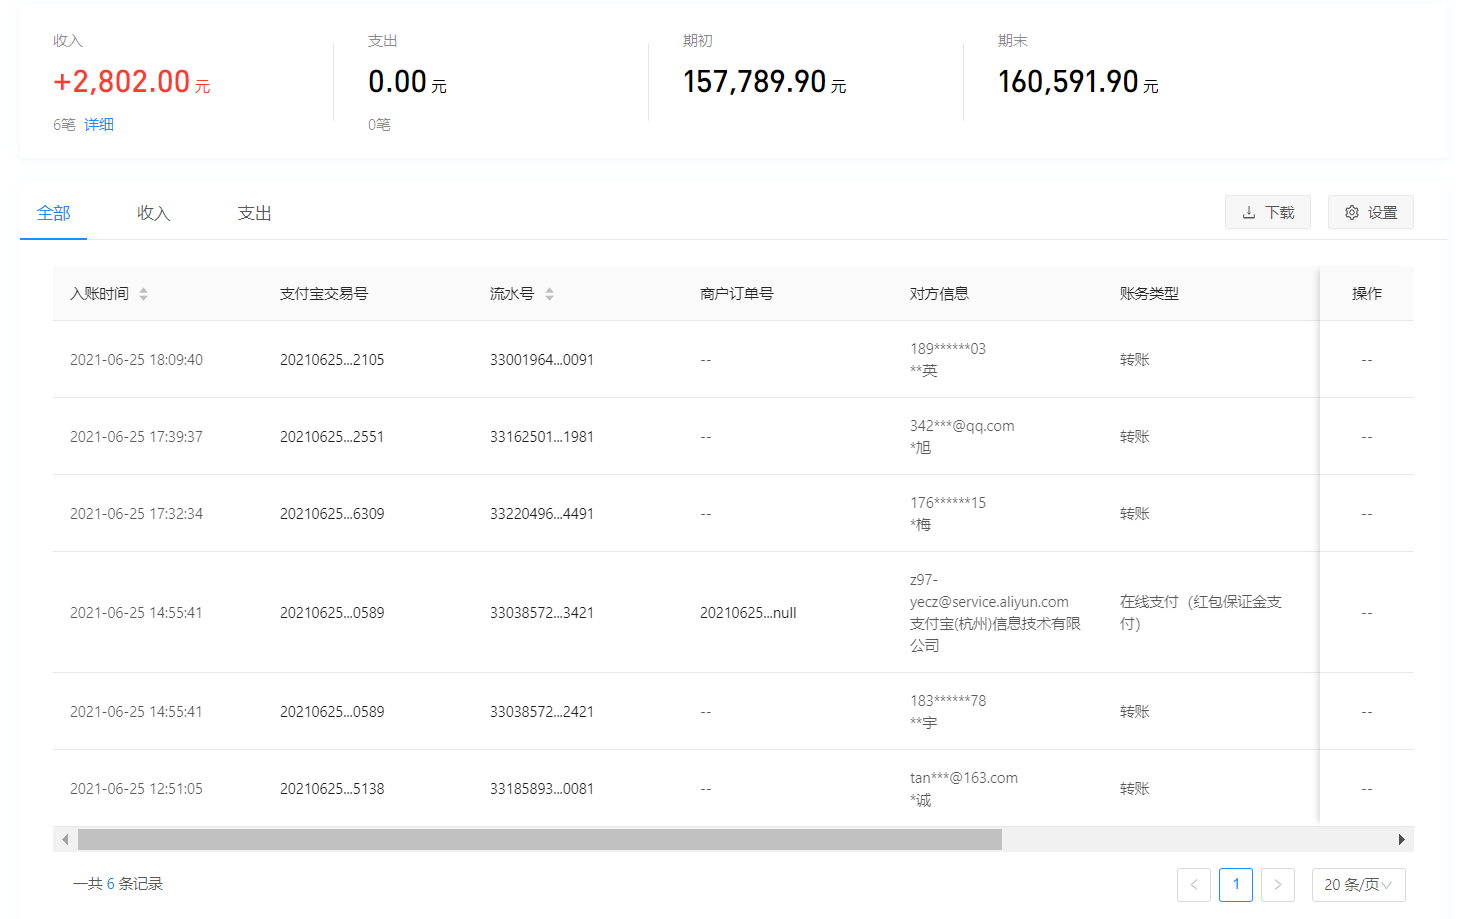Click the previous page chevron in pagination

(1194, 885)
